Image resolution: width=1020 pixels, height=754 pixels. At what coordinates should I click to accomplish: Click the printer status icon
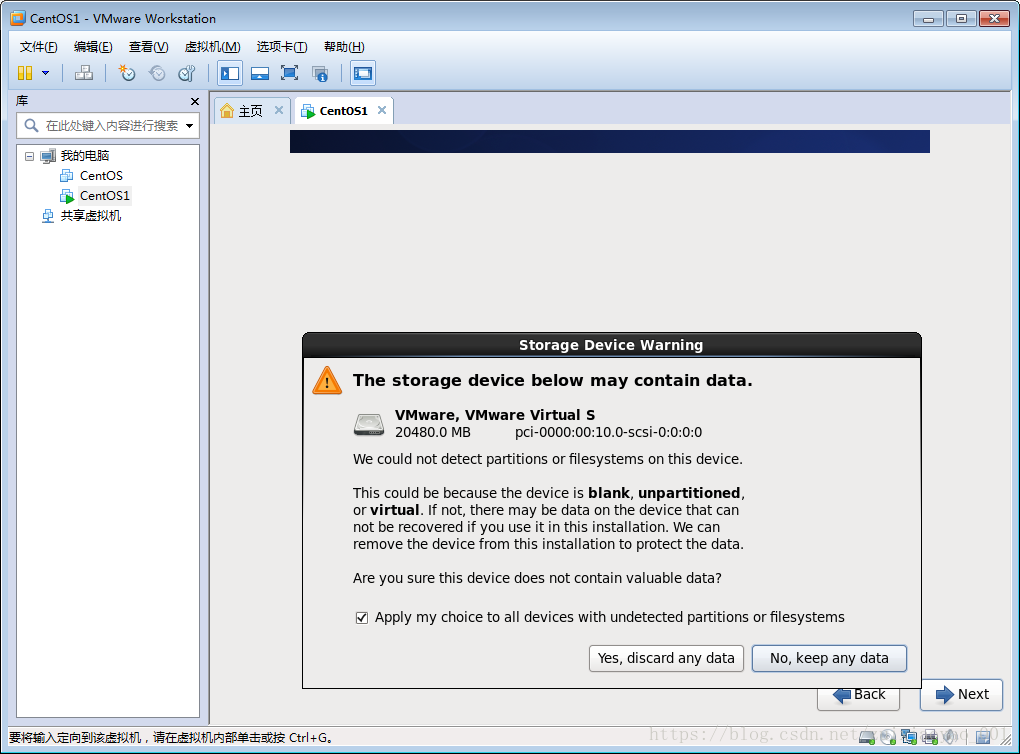[x=930, y=737]
